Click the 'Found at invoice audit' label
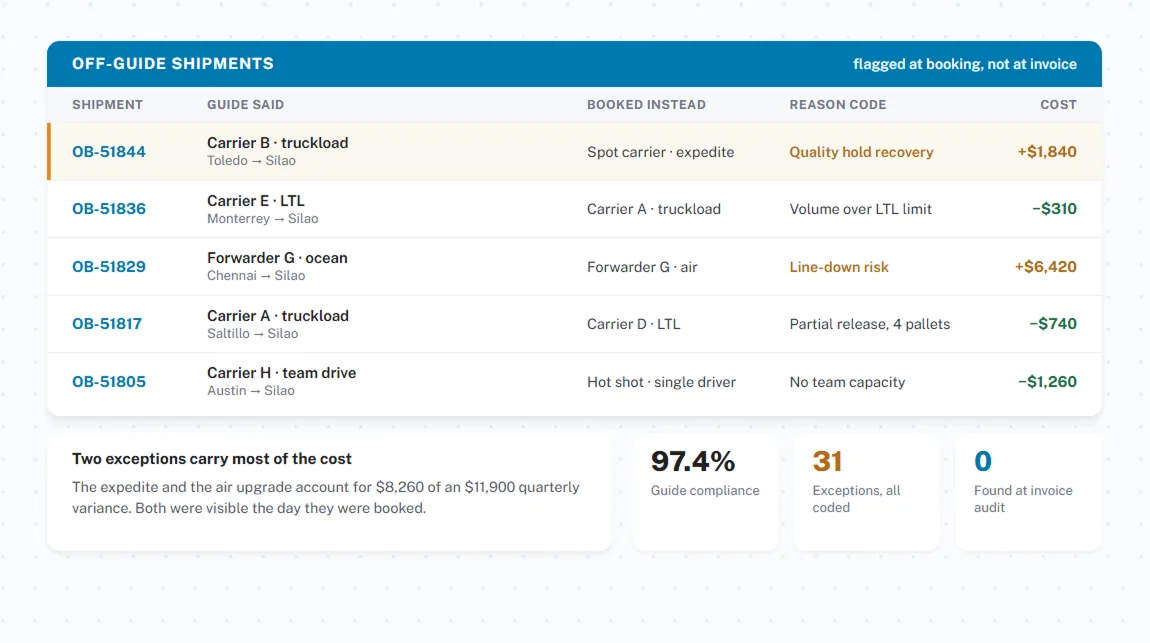Viewport: 1150px width, 643px height. click(x=1023, y=499)
